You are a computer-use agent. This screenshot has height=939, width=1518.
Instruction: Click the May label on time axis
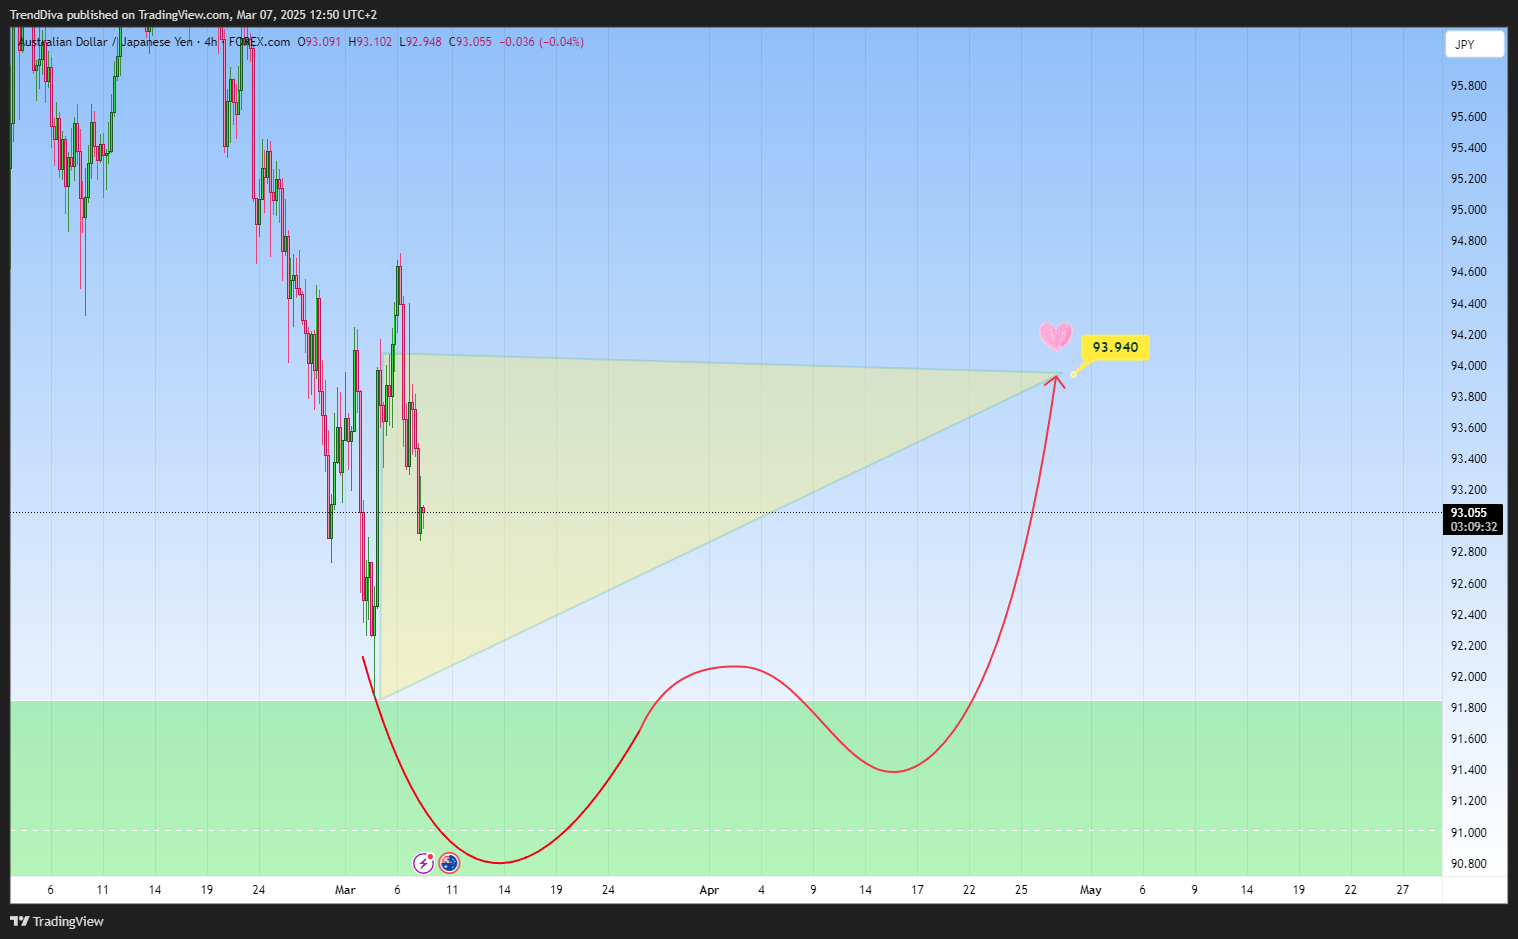pos(1090,890)
